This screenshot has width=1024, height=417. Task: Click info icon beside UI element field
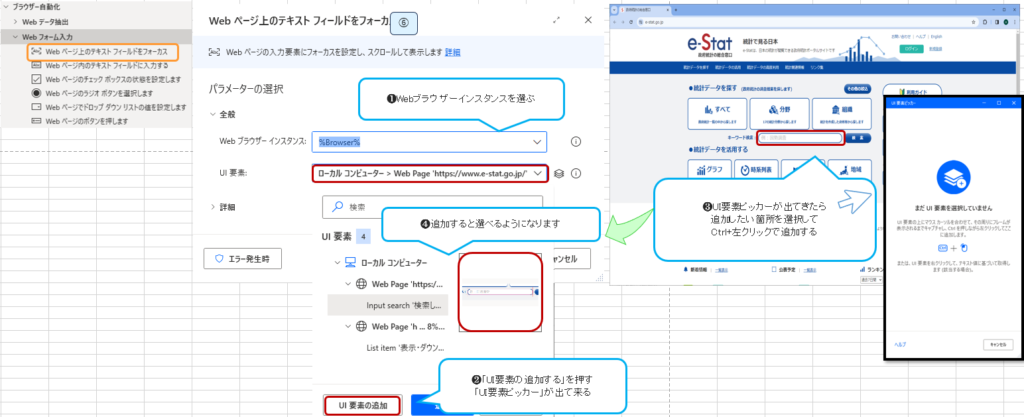tap(576, 173)
